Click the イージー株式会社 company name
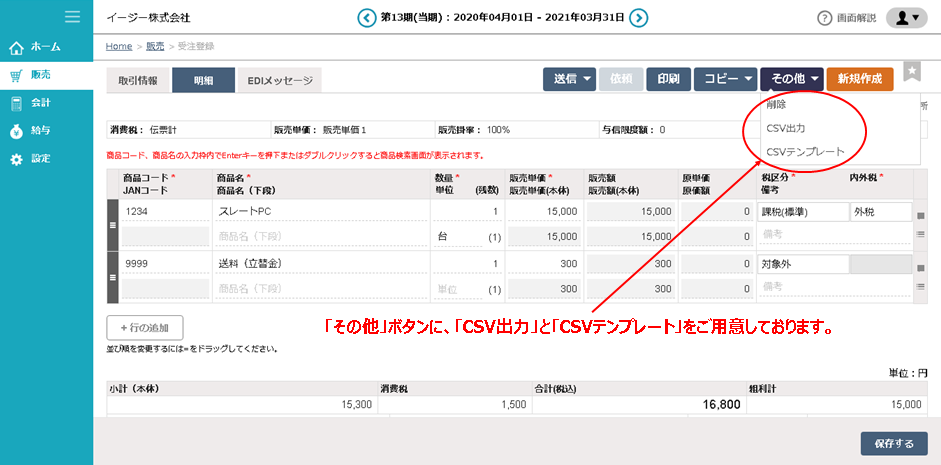 [x=148, y=17]
